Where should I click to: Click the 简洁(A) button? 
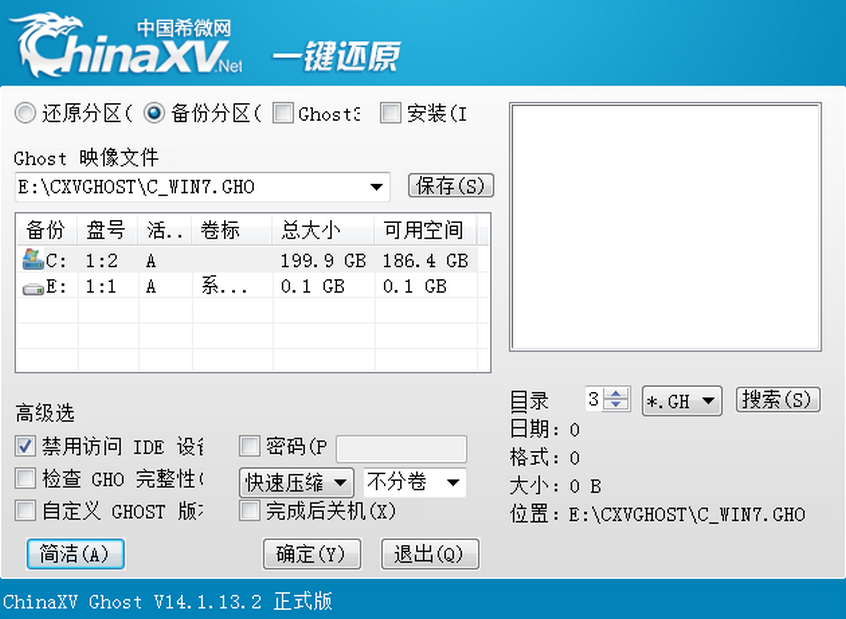[75, 554]
